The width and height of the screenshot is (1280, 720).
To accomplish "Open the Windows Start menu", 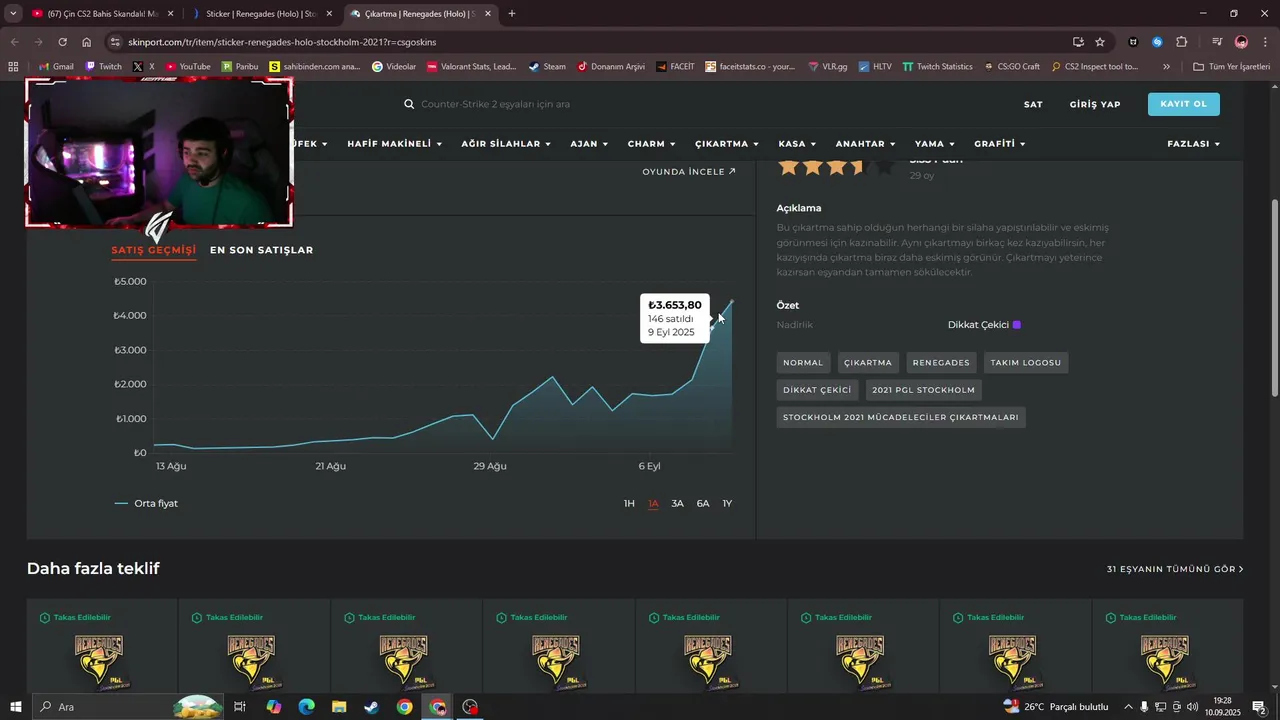I will [15, 707].
